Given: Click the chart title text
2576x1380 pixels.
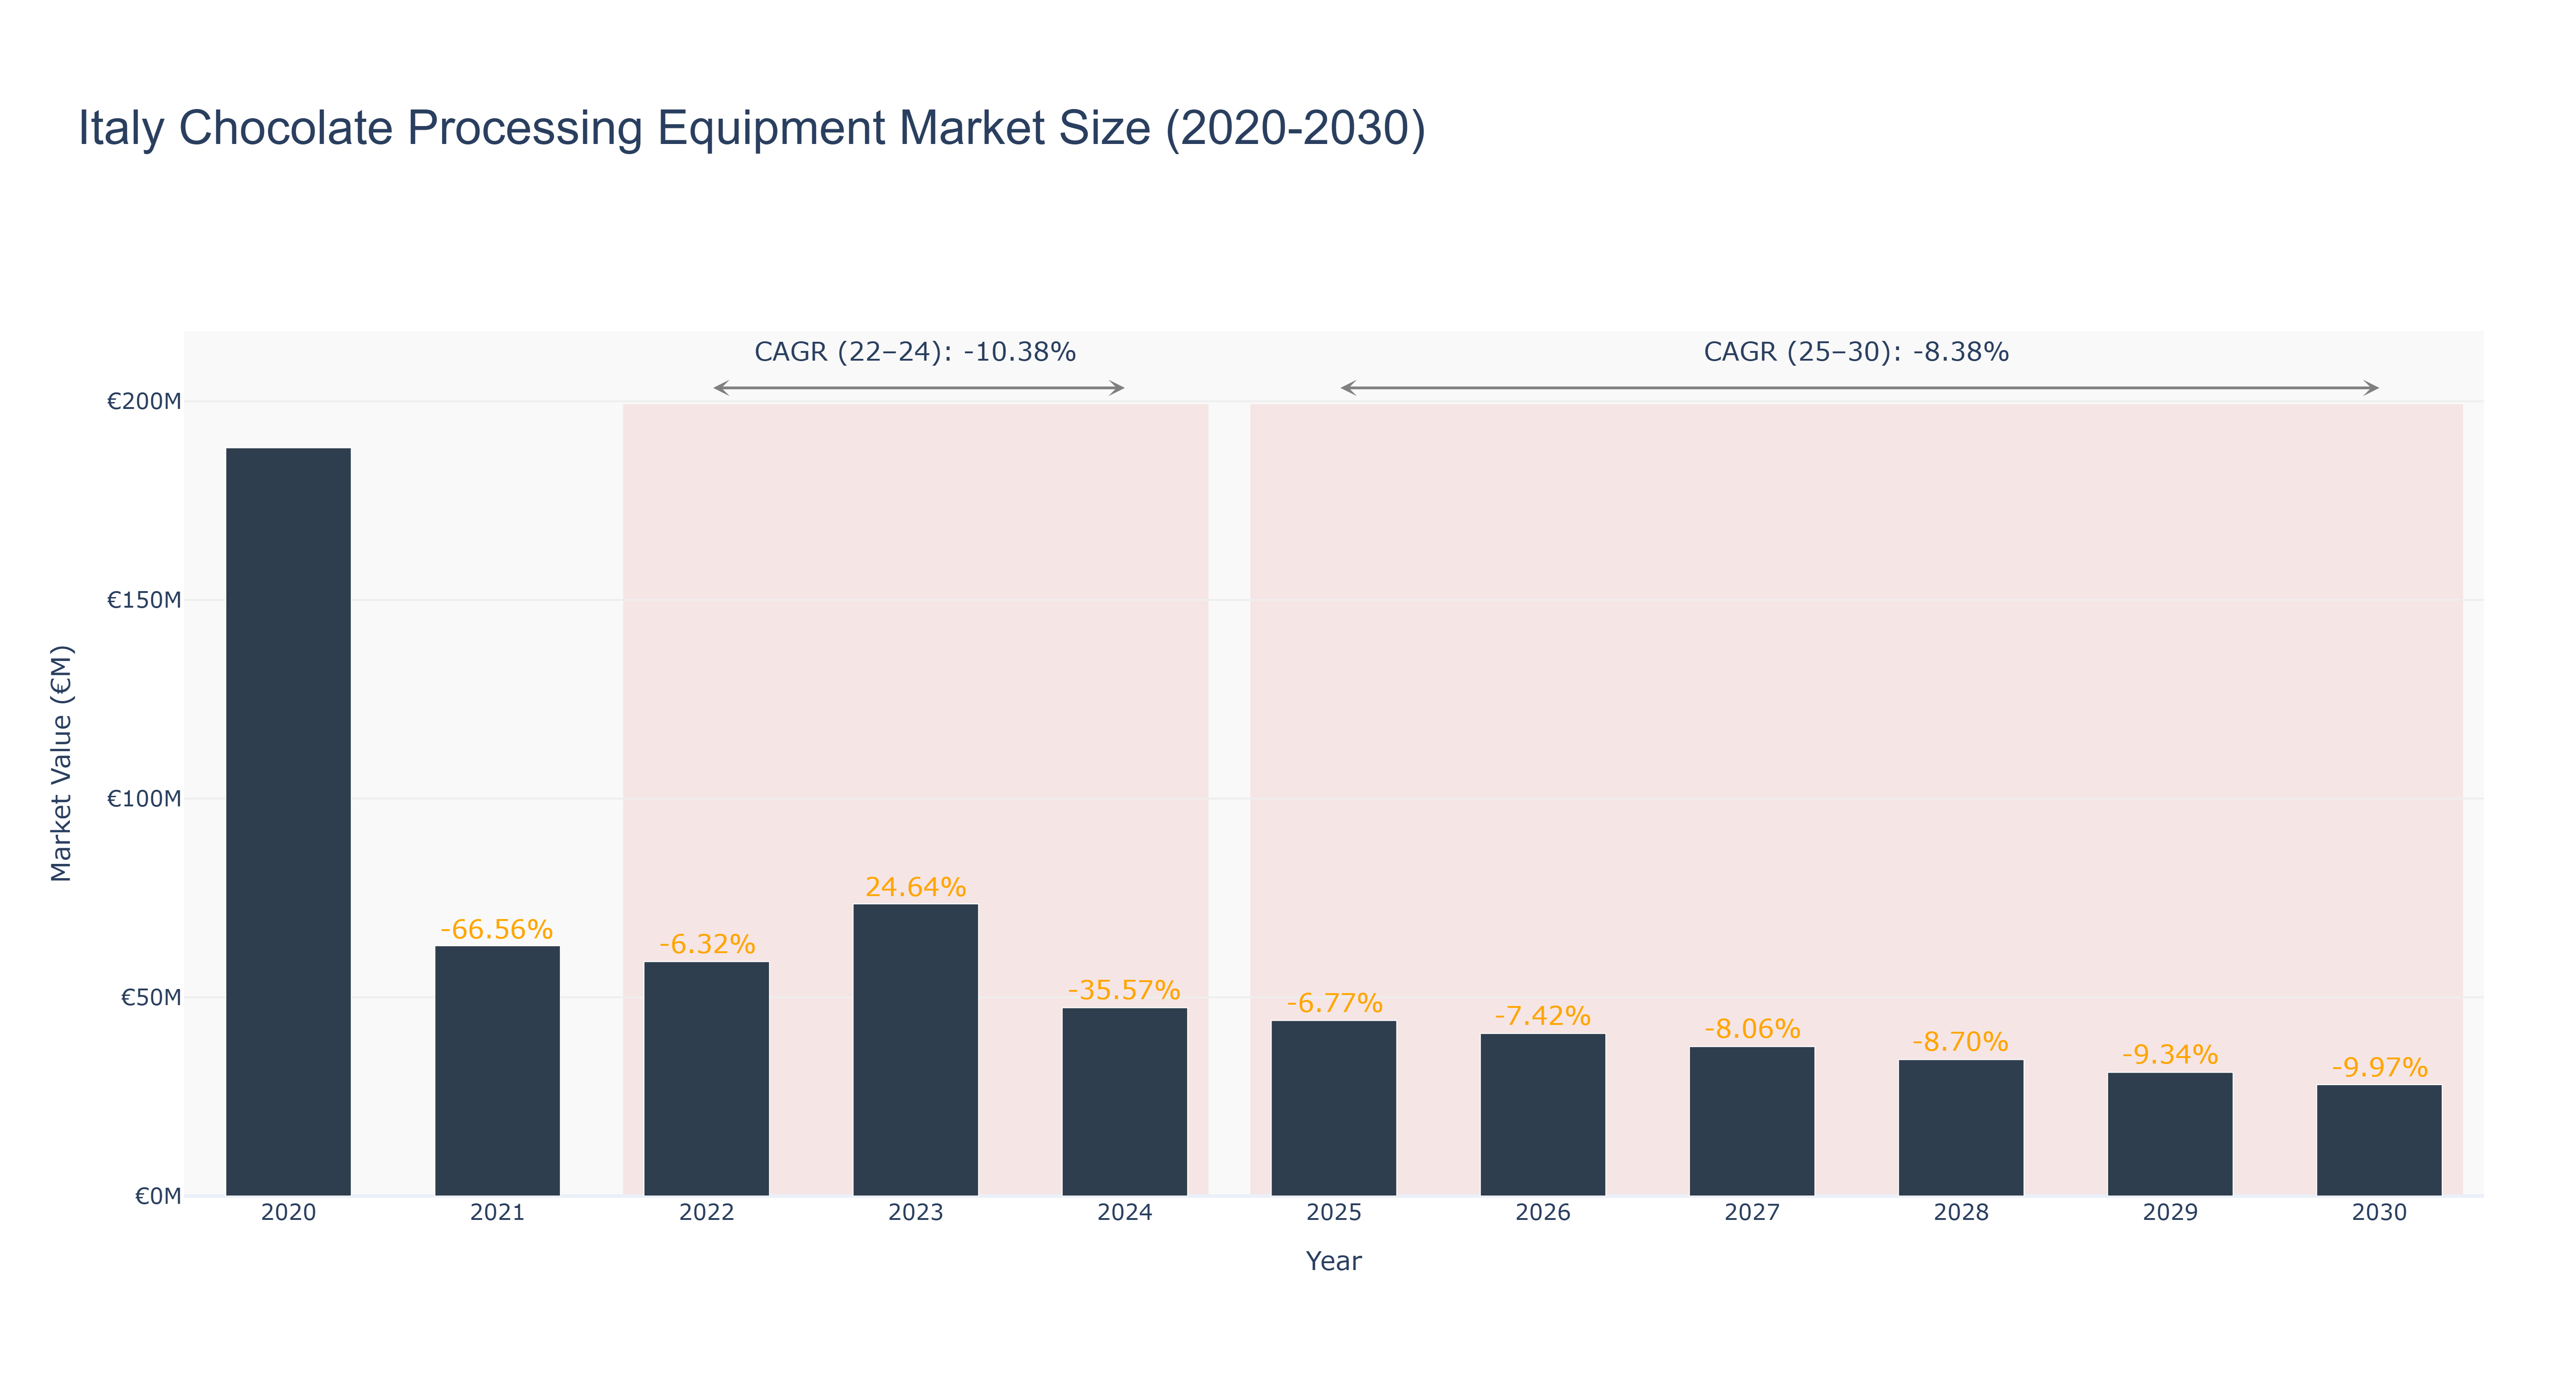Looking at the screenshot, I should click(752, 128).
